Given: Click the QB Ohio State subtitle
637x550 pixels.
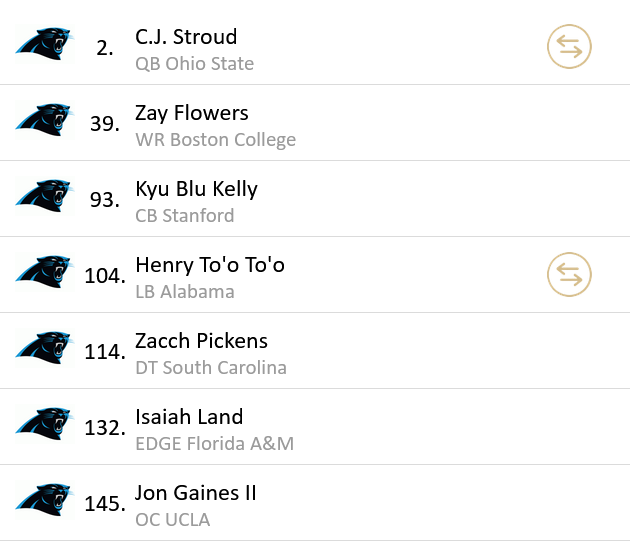Looking at the screenshot, I should click(194, 64).
